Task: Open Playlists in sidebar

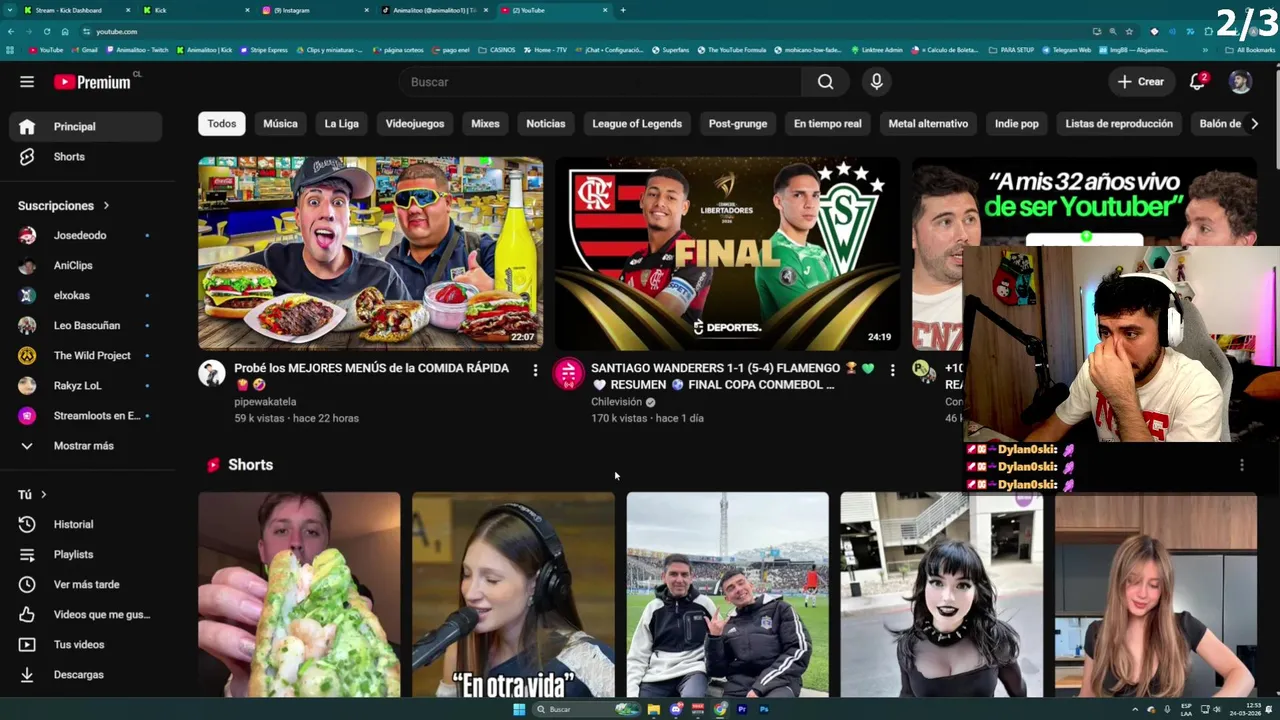Action: [x=86, y=554]
